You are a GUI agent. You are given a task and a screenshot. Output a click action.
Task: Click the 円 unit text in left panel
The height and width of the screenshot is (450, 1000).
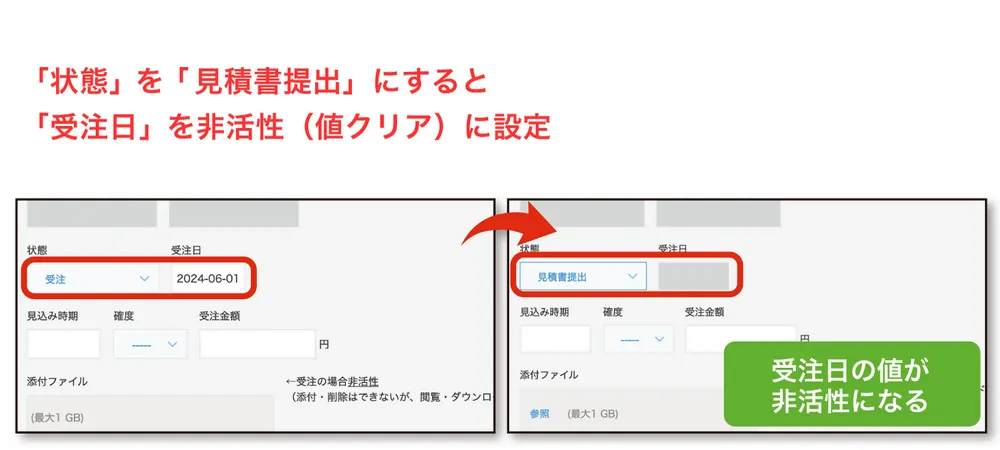[x=324, y=345]
